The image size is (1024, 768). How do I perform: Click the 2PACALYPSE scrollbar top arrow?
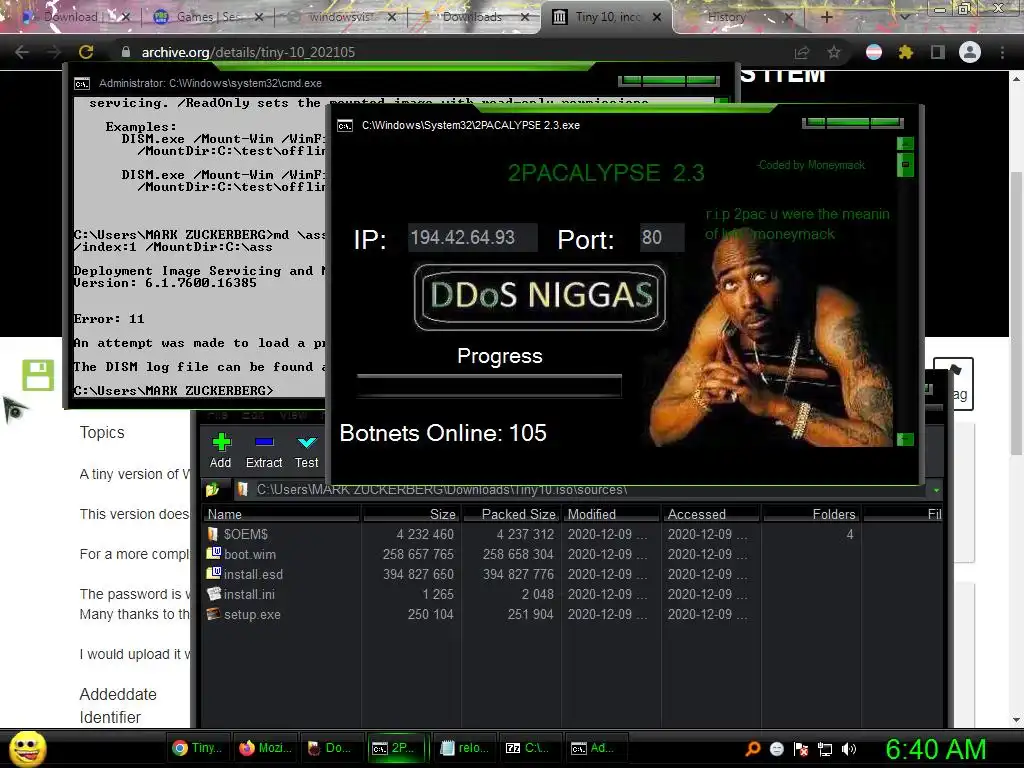click(x=905, y=143)
